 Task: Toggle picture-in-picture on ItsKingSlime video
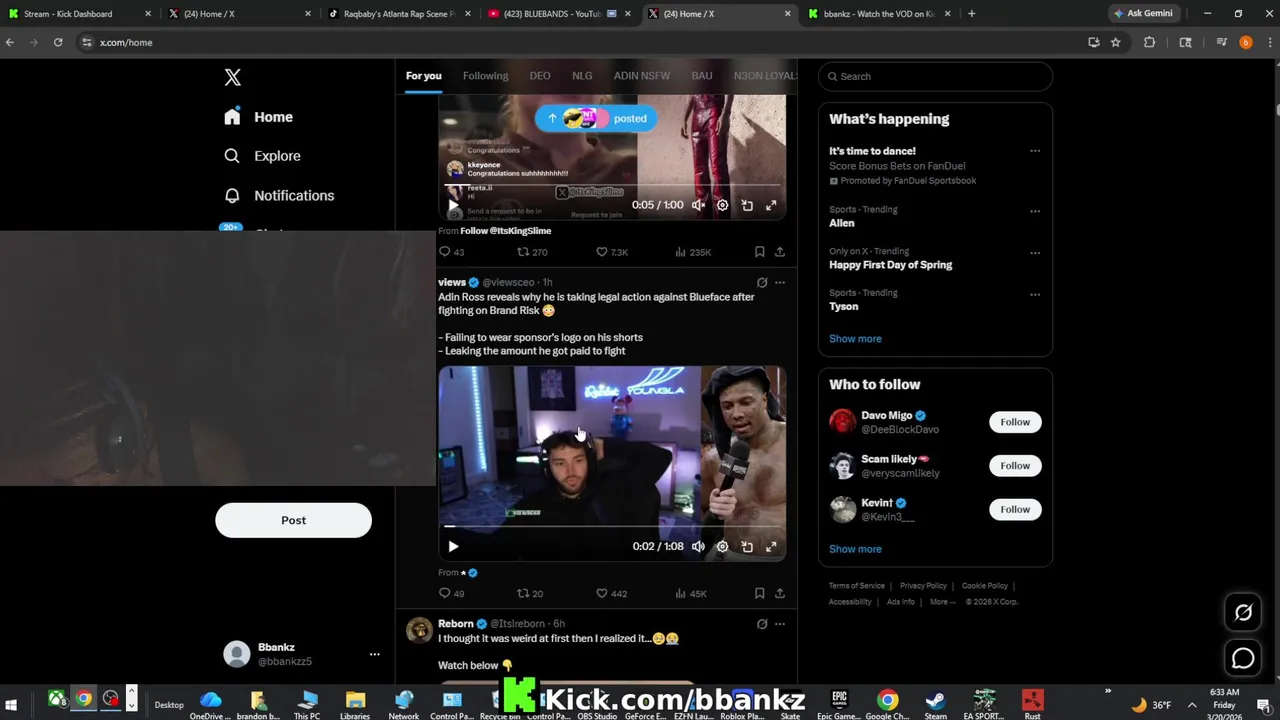pos(747,205)
